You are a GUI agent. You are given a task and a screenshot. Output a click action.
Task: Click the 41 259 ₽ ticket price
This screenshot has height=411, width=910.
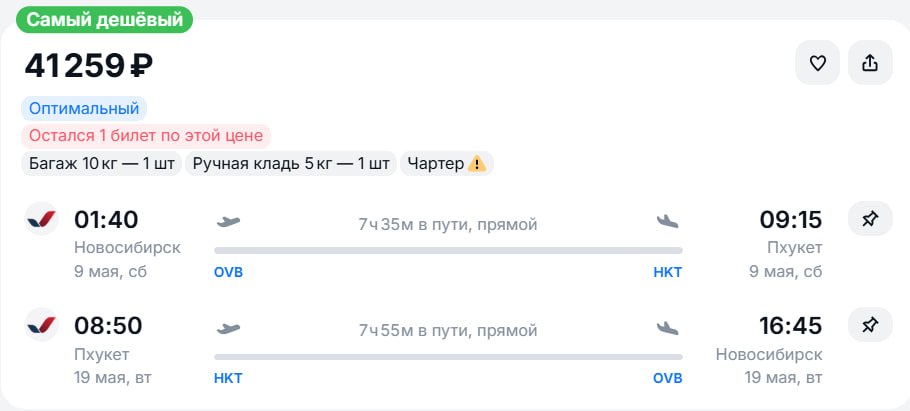click(x=89, y=66)
